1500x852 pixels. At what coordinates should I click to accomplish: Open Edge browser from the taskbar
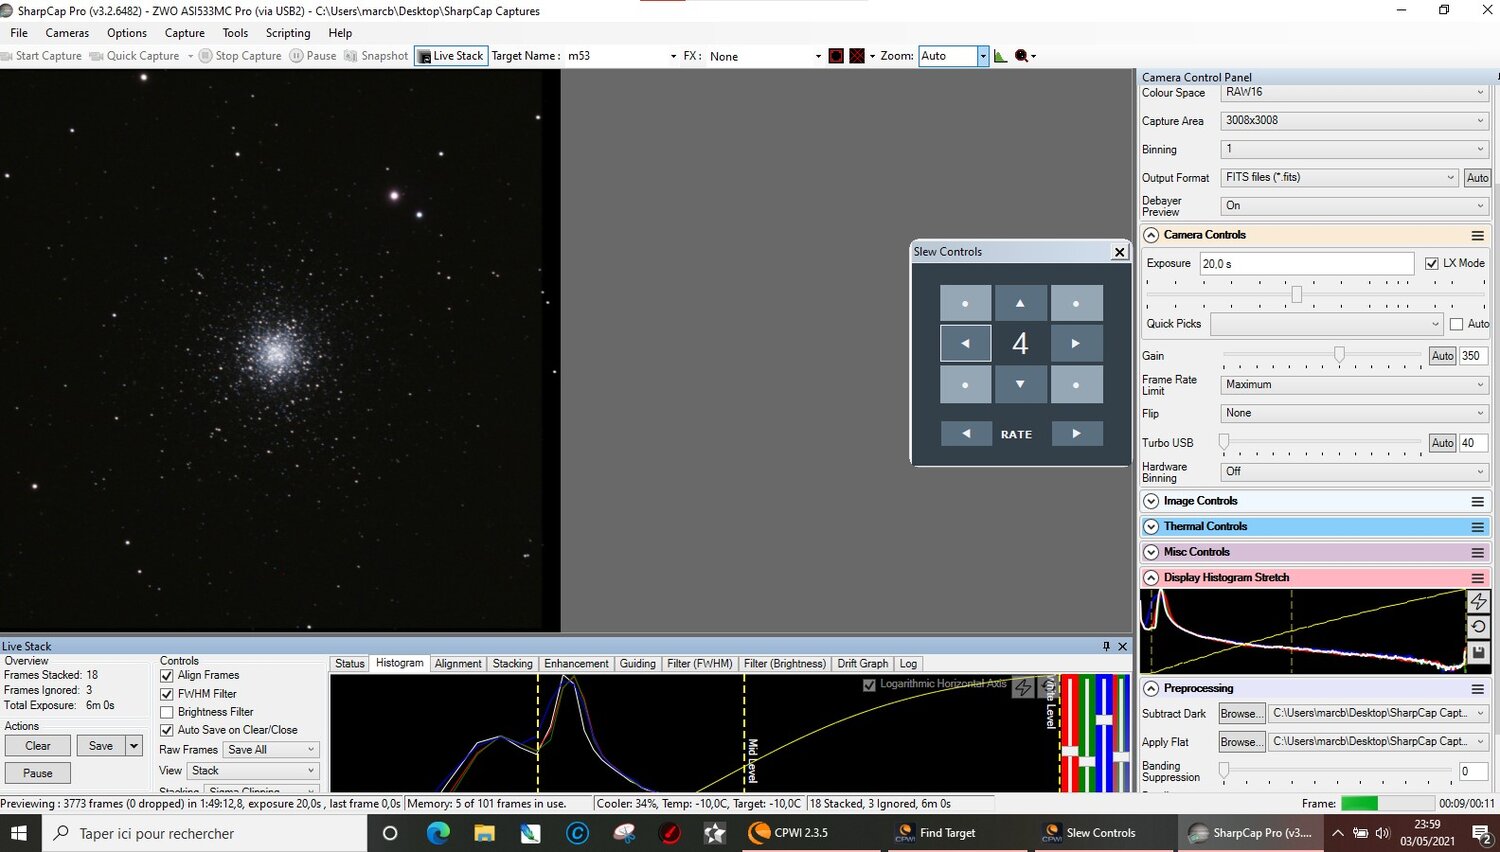pyautogui.click(x=438, y=833)
